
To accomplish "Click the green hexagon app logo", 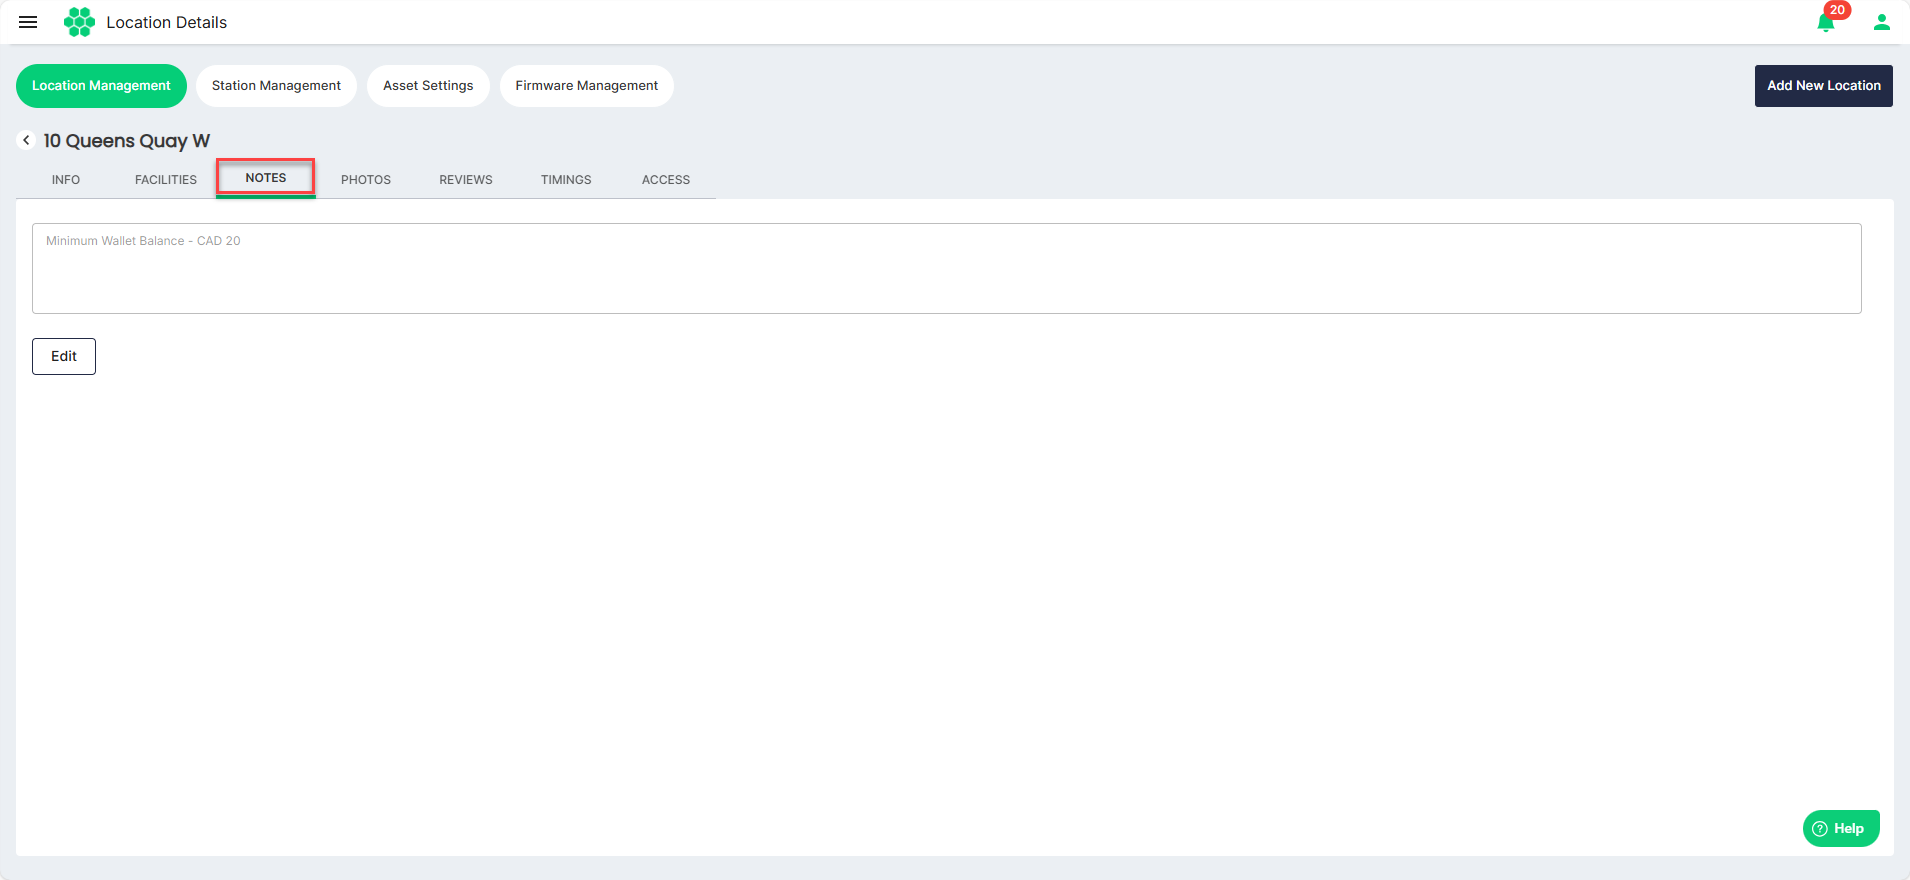I will 79,22.
